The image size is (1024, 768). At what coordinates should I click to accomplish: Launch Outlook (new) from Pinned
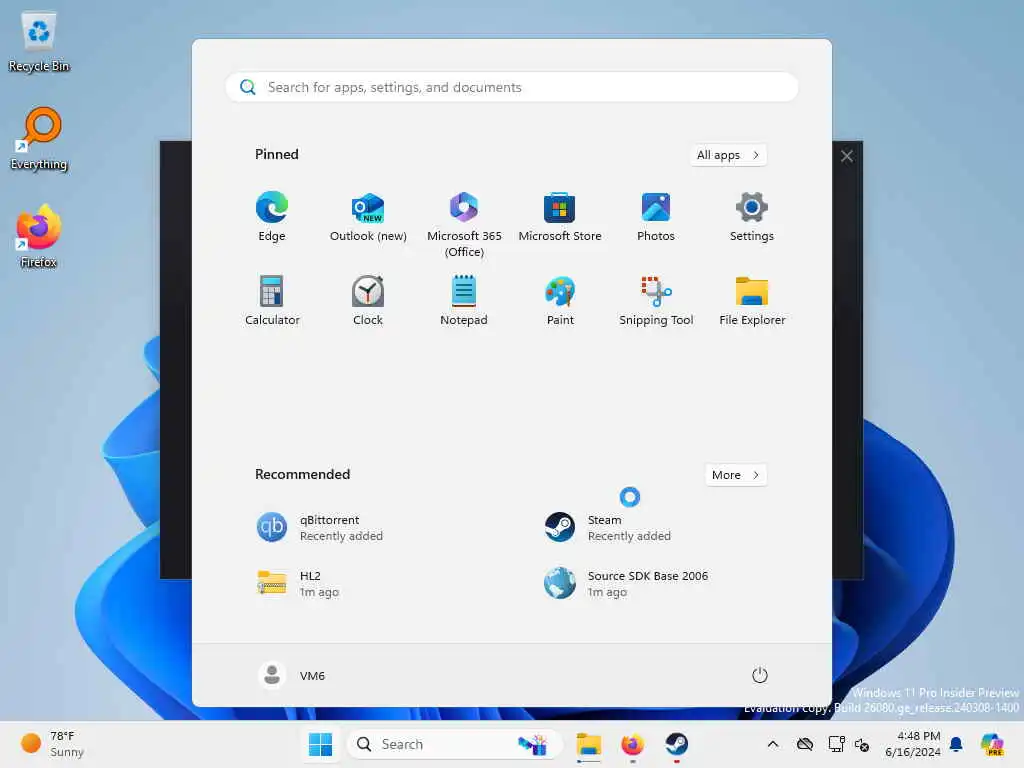pos(368,217)
